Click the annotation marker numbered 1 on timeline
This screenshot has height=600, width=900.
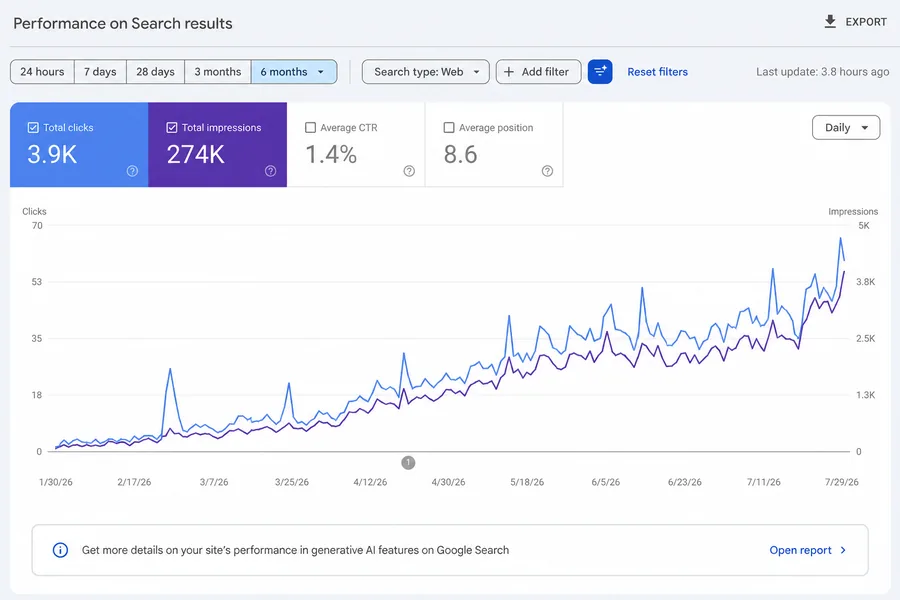click(408, 462)
